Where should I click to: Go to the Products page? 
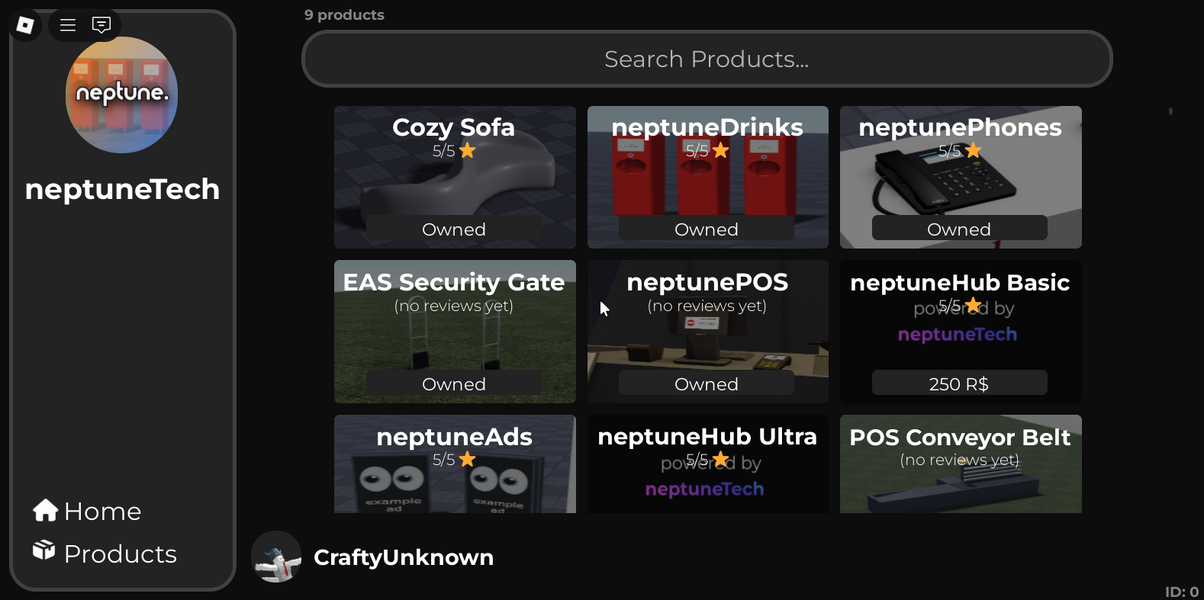(x=104, y=553)
